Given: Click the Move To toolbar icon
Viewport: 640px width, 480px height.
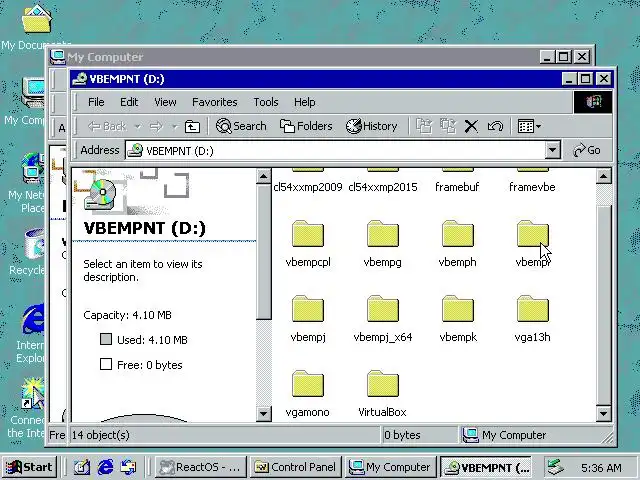Looking at the screenshot, I should (424, 126).
